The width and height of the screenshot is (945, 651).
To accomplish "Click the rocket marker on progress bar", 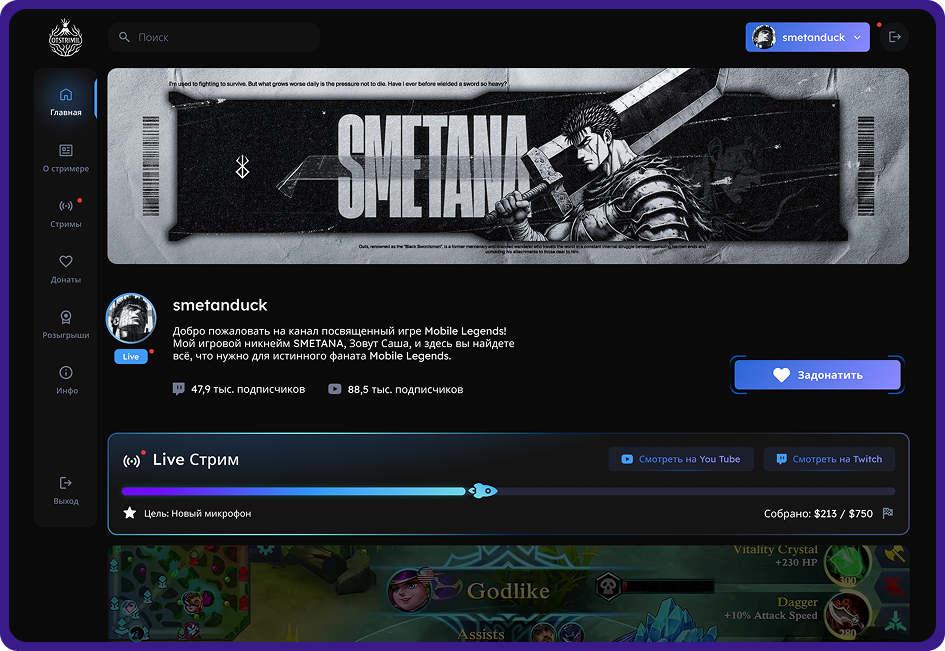I will click(483, 491).
